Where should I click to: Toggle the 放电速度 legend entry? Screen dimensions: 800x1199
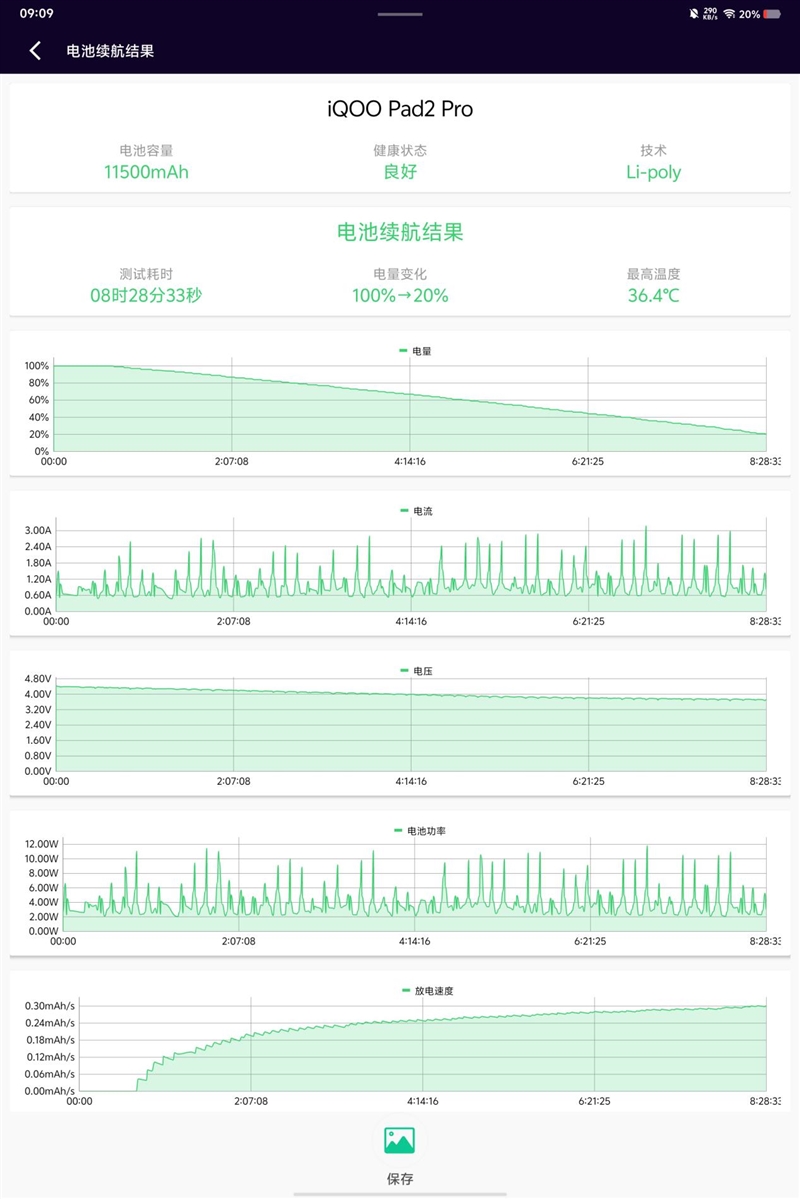(428, 990)
